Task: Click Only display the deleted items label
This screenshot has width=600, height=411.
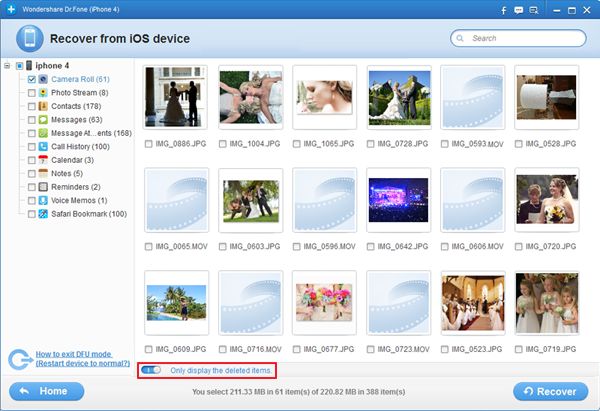Action: pos(221,370)
